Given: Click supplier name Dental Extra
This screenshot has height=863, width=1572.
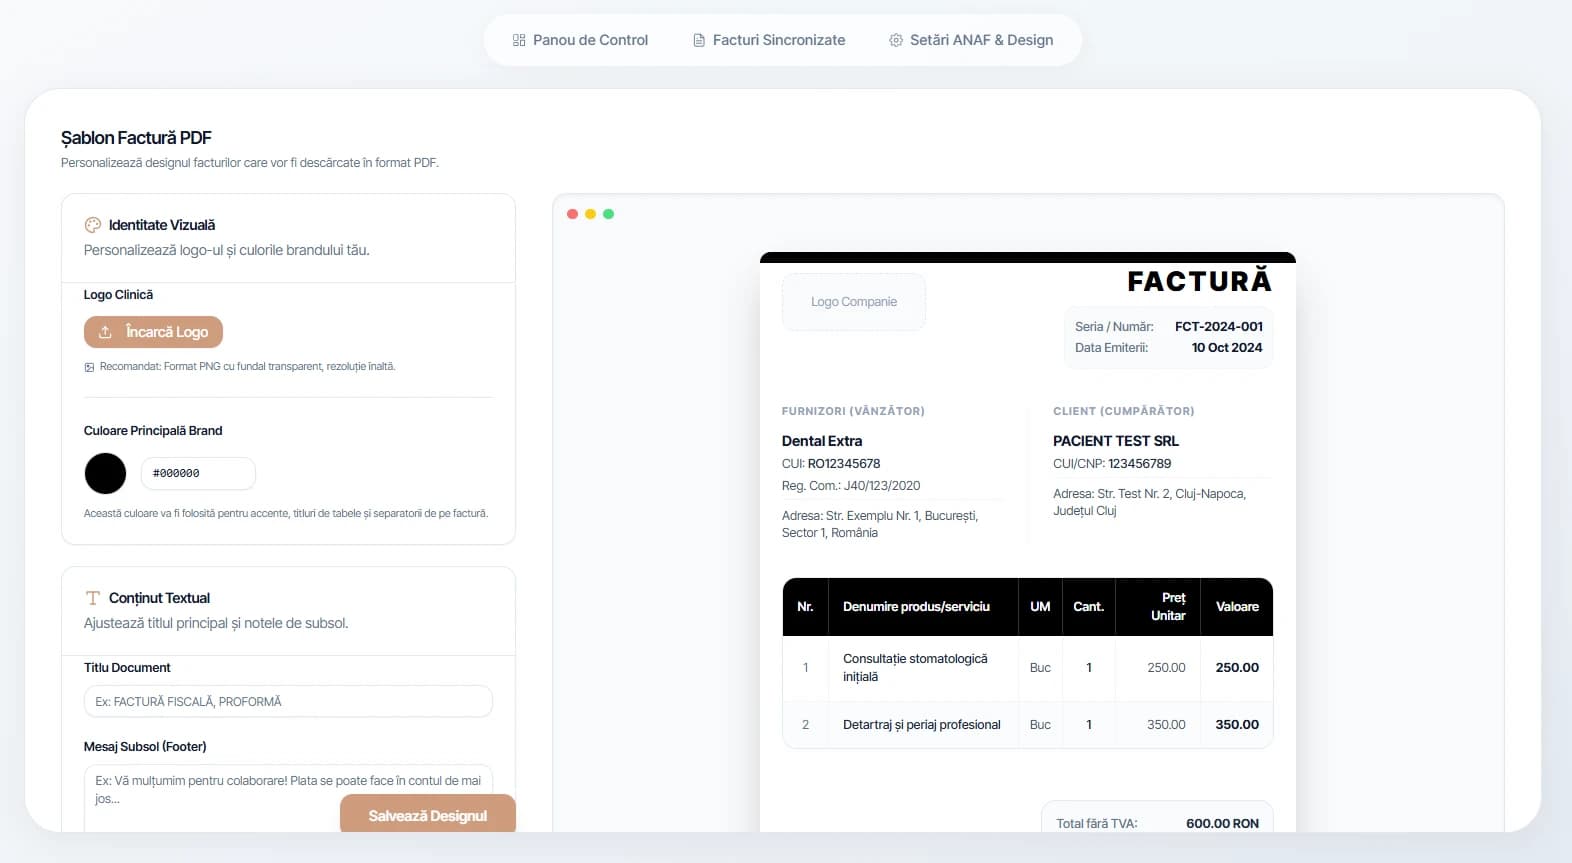Looking at the screenshot, I should [822, 441].
